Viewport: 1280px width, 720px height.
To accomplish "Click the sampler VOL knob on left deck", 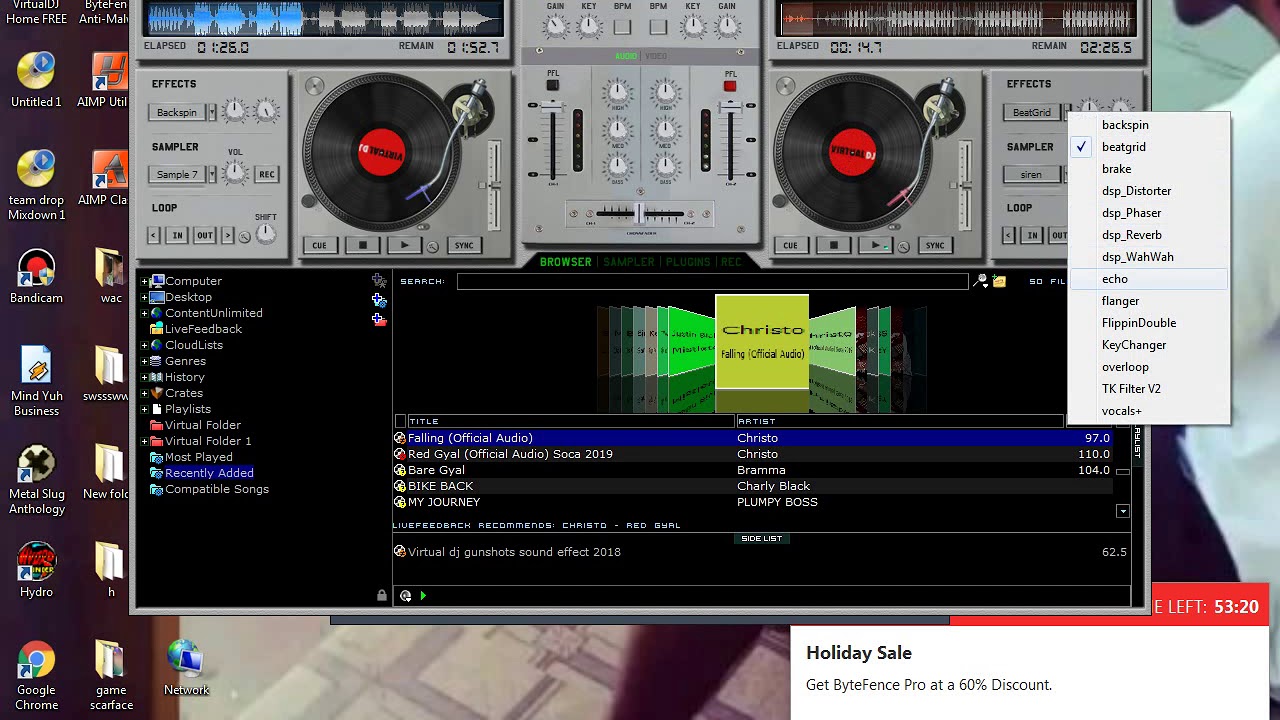I will click(235, 174).
